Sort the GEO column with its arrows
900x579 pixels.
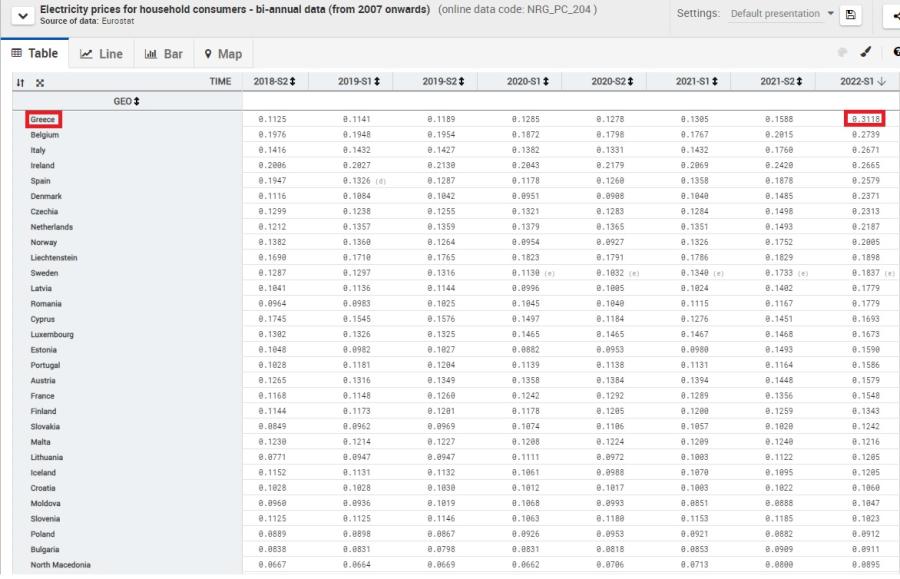pos(137,101)
